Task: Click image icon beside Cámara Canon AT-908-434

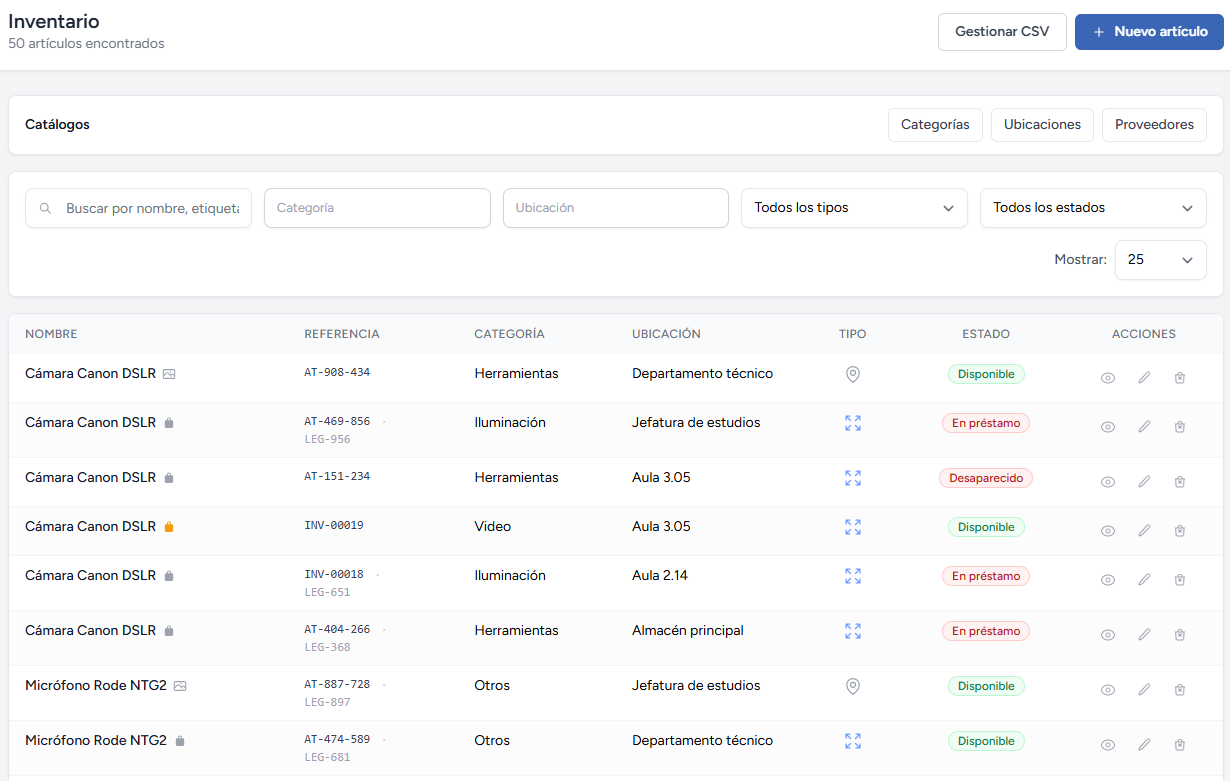Action: click(169, 374)
